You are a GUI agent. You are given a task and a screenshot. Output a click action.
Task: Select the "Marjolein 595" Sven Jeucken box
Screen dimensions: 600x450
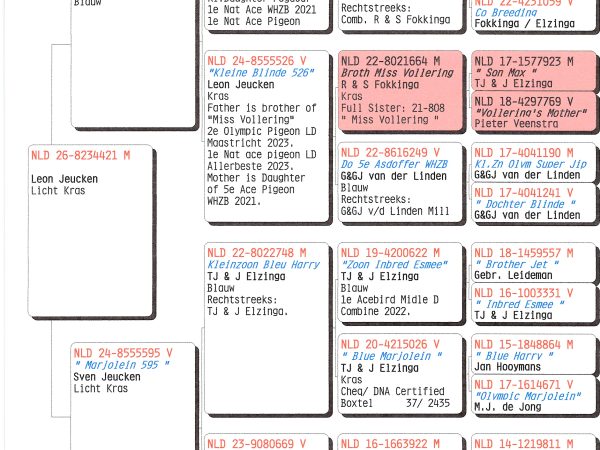click(x=133, y=396)
